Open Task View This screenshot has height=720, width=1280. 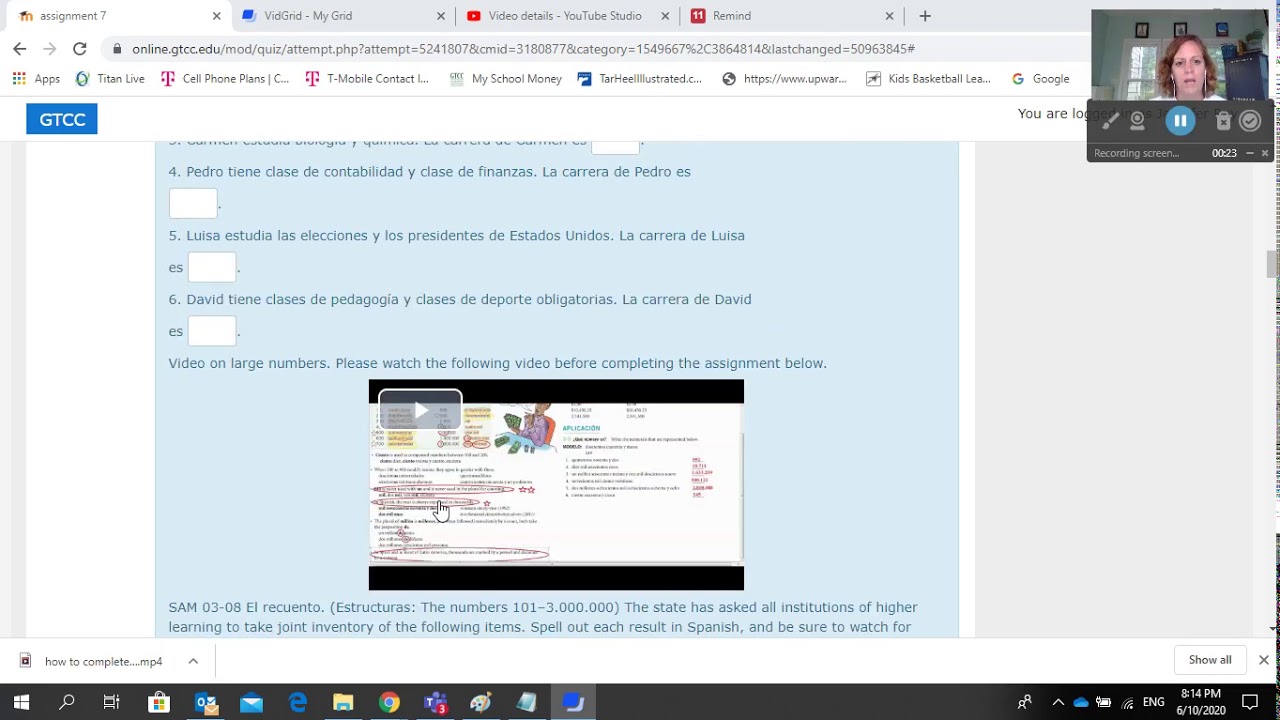click(x=111, y=702)
